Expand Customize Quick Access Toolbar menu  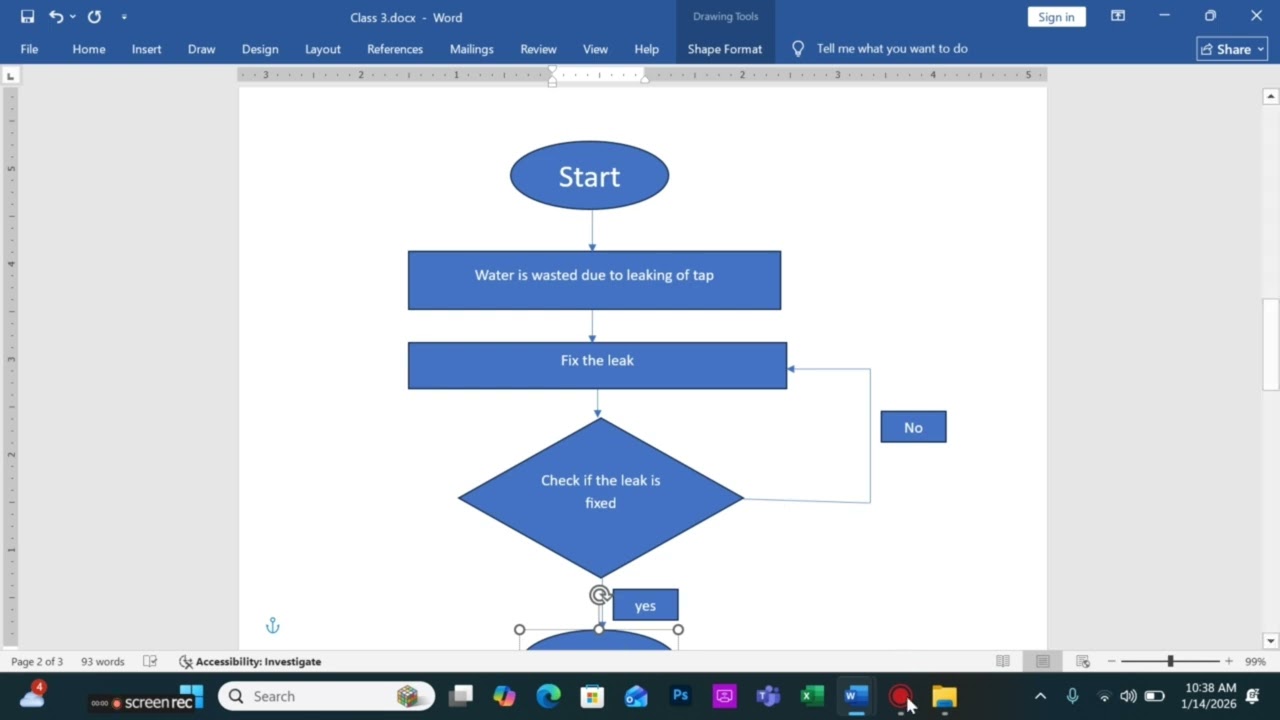(124, 17)
